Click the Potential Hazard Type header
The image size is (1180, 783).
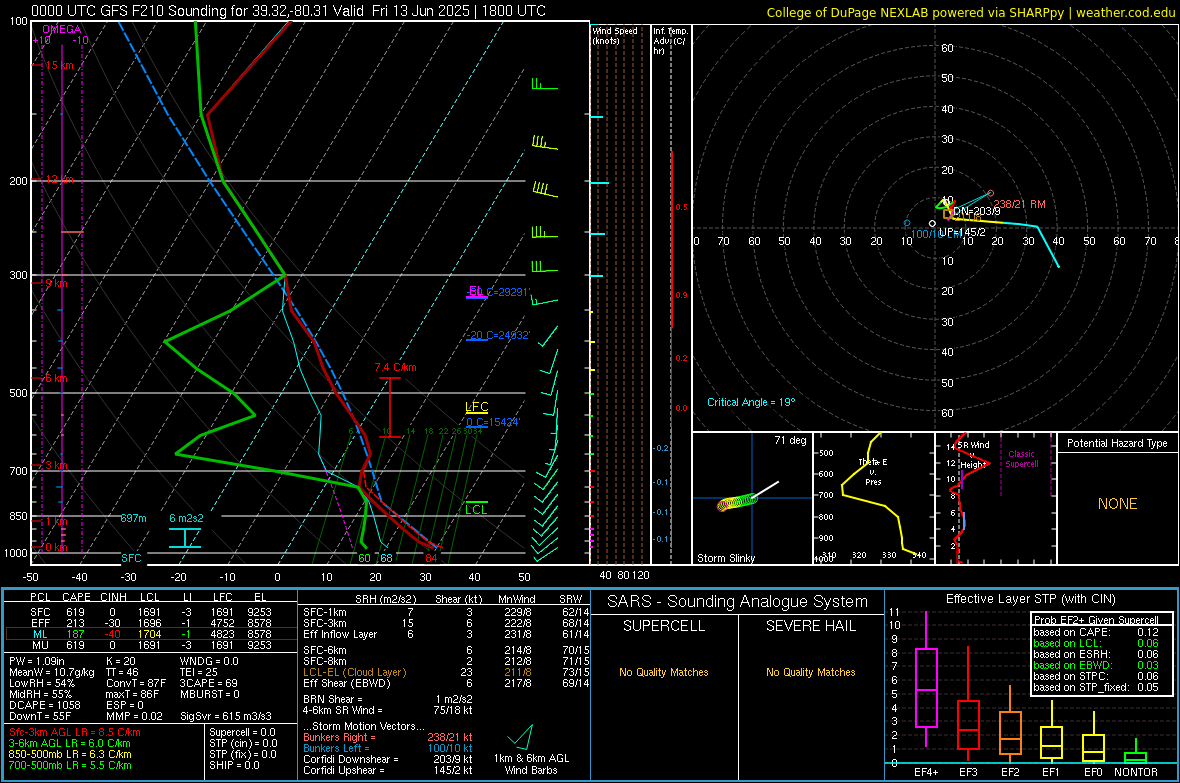[1117, 443]
